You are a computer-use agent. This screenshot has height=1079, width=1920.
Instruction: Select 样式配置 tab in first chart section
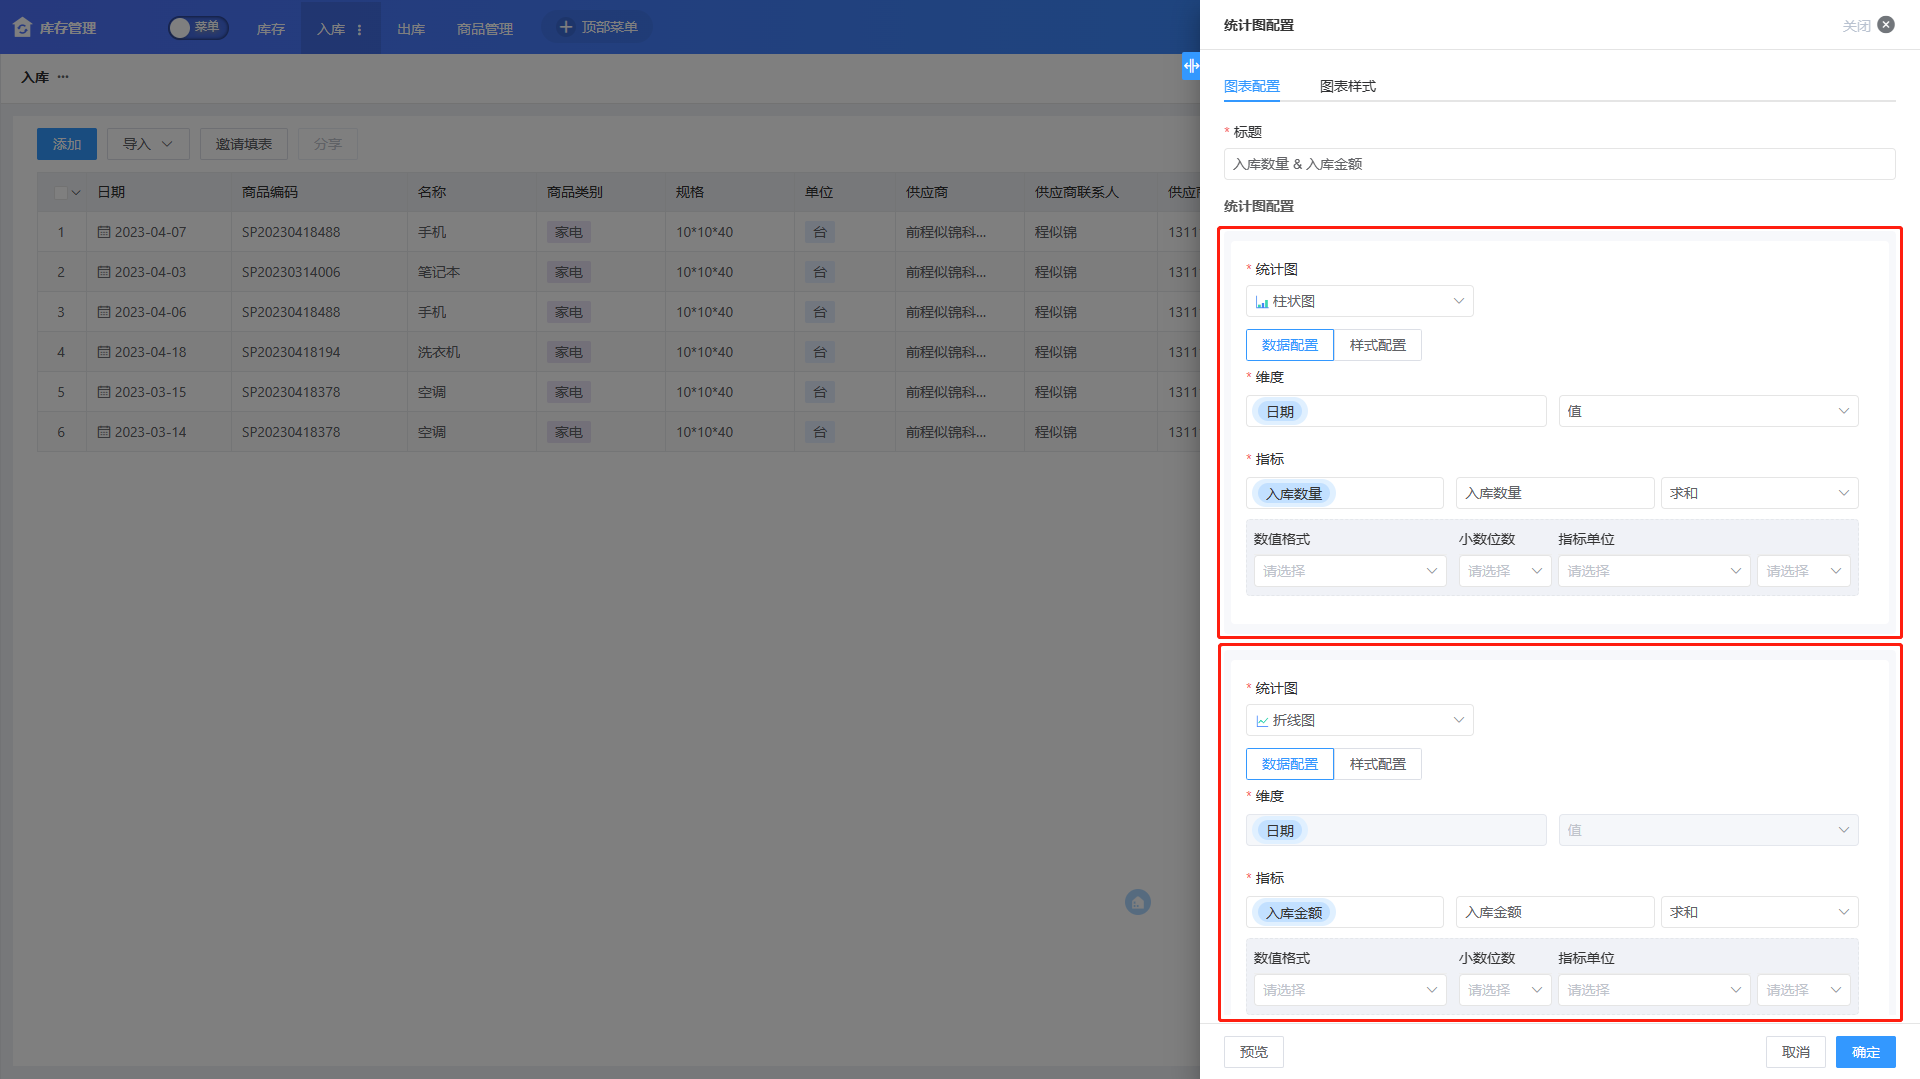[1378, 345]
